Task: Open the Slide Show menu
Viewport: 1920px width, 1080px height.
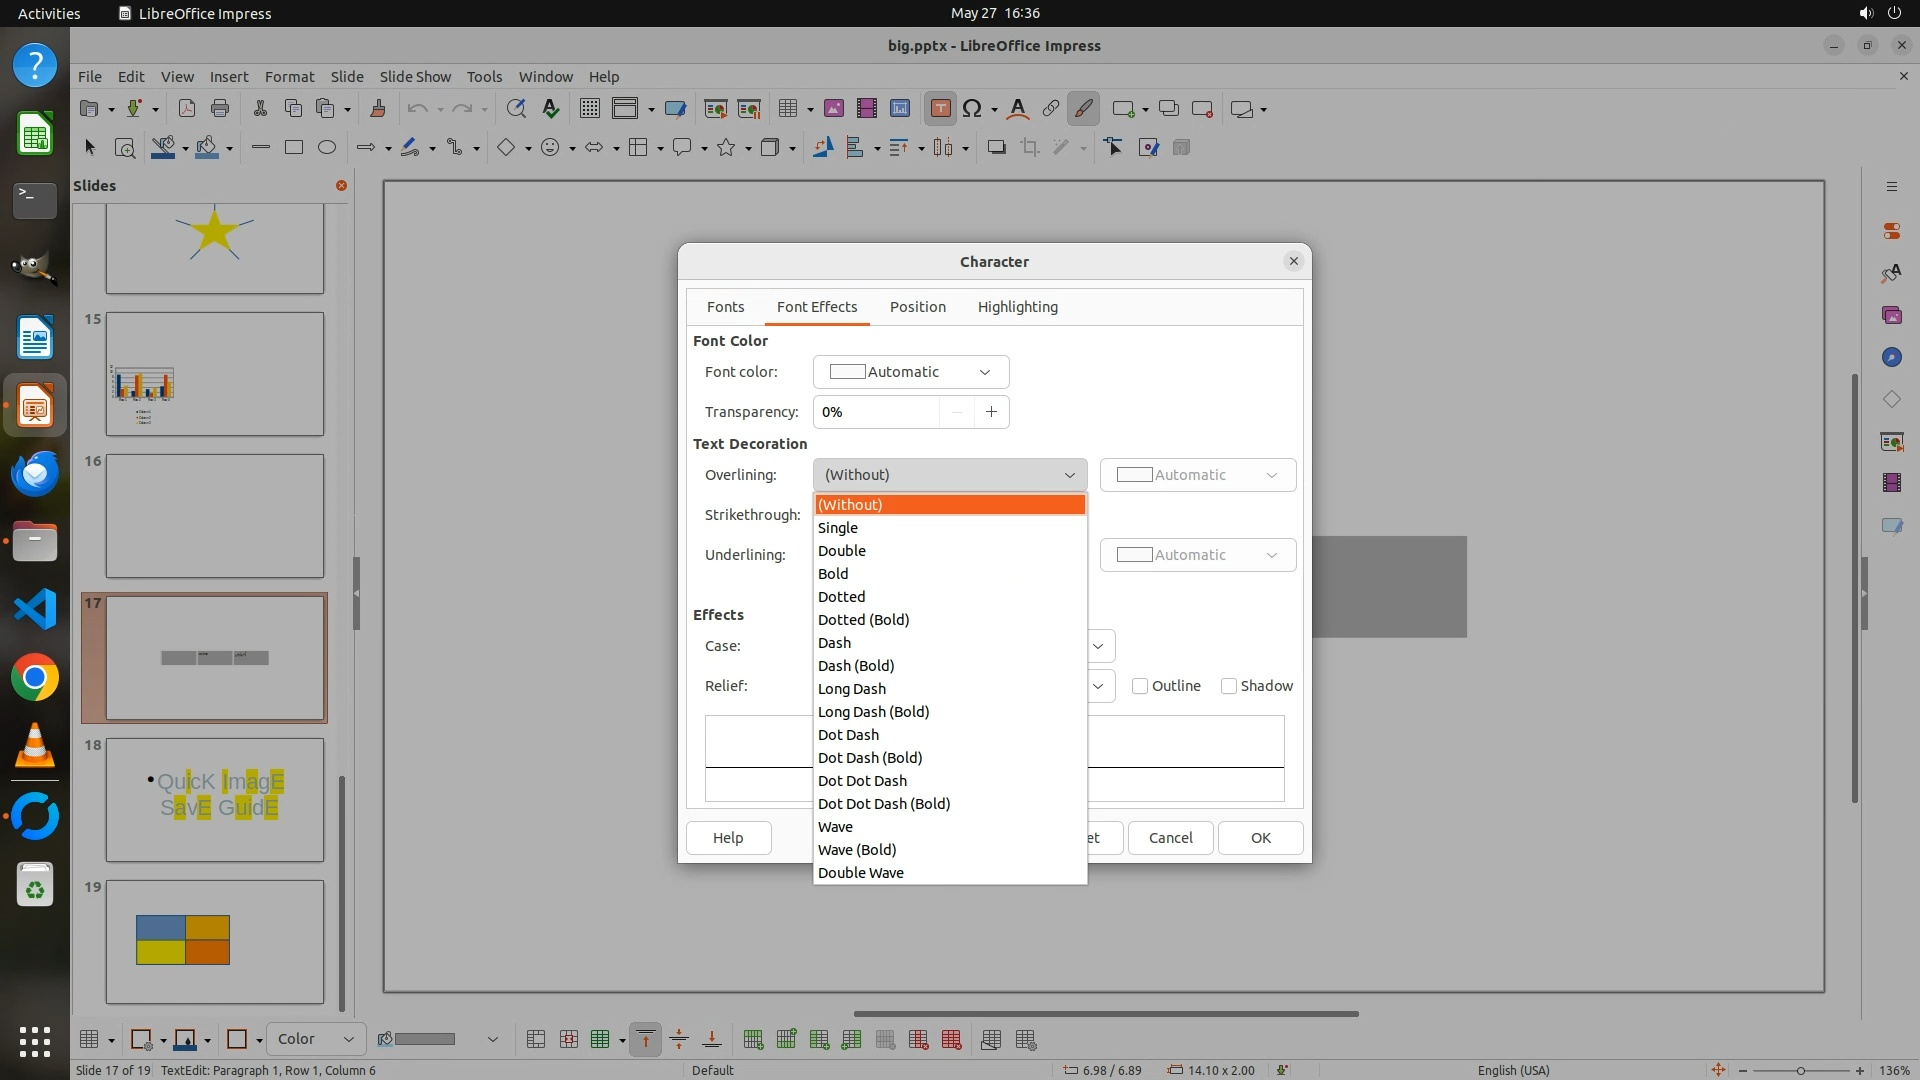Action: point(415,76)
